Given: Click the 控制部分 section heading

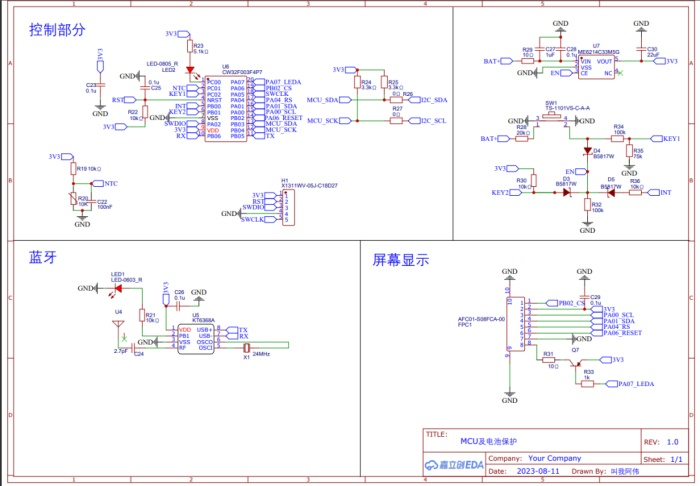Looking at the screenshot, I should tap(57, 31).
